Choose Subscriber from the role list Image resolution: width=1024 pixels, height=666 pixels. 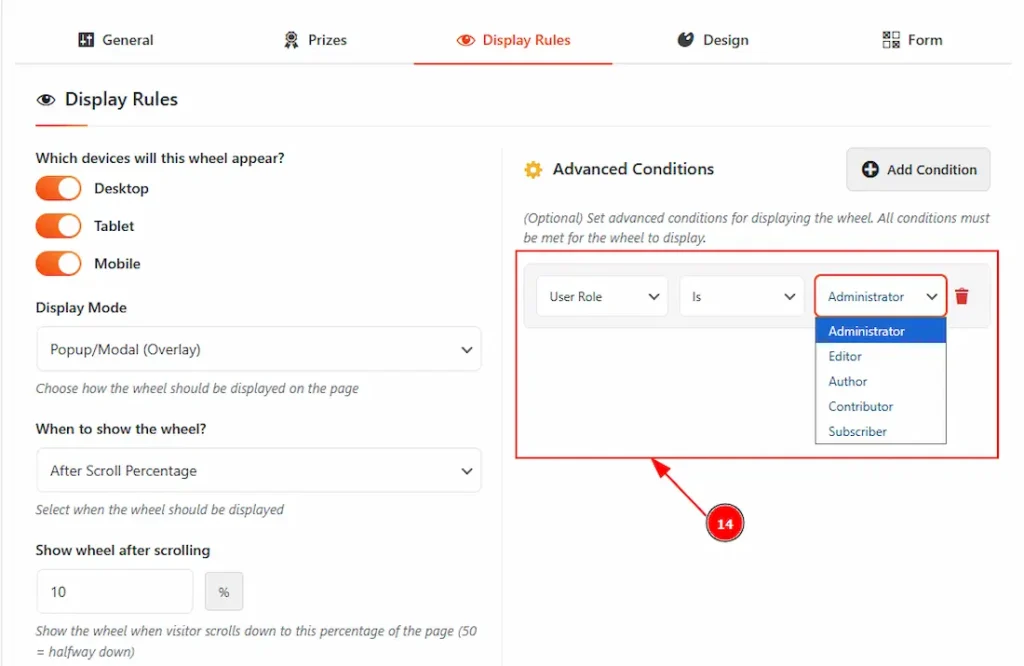point(858,432)
